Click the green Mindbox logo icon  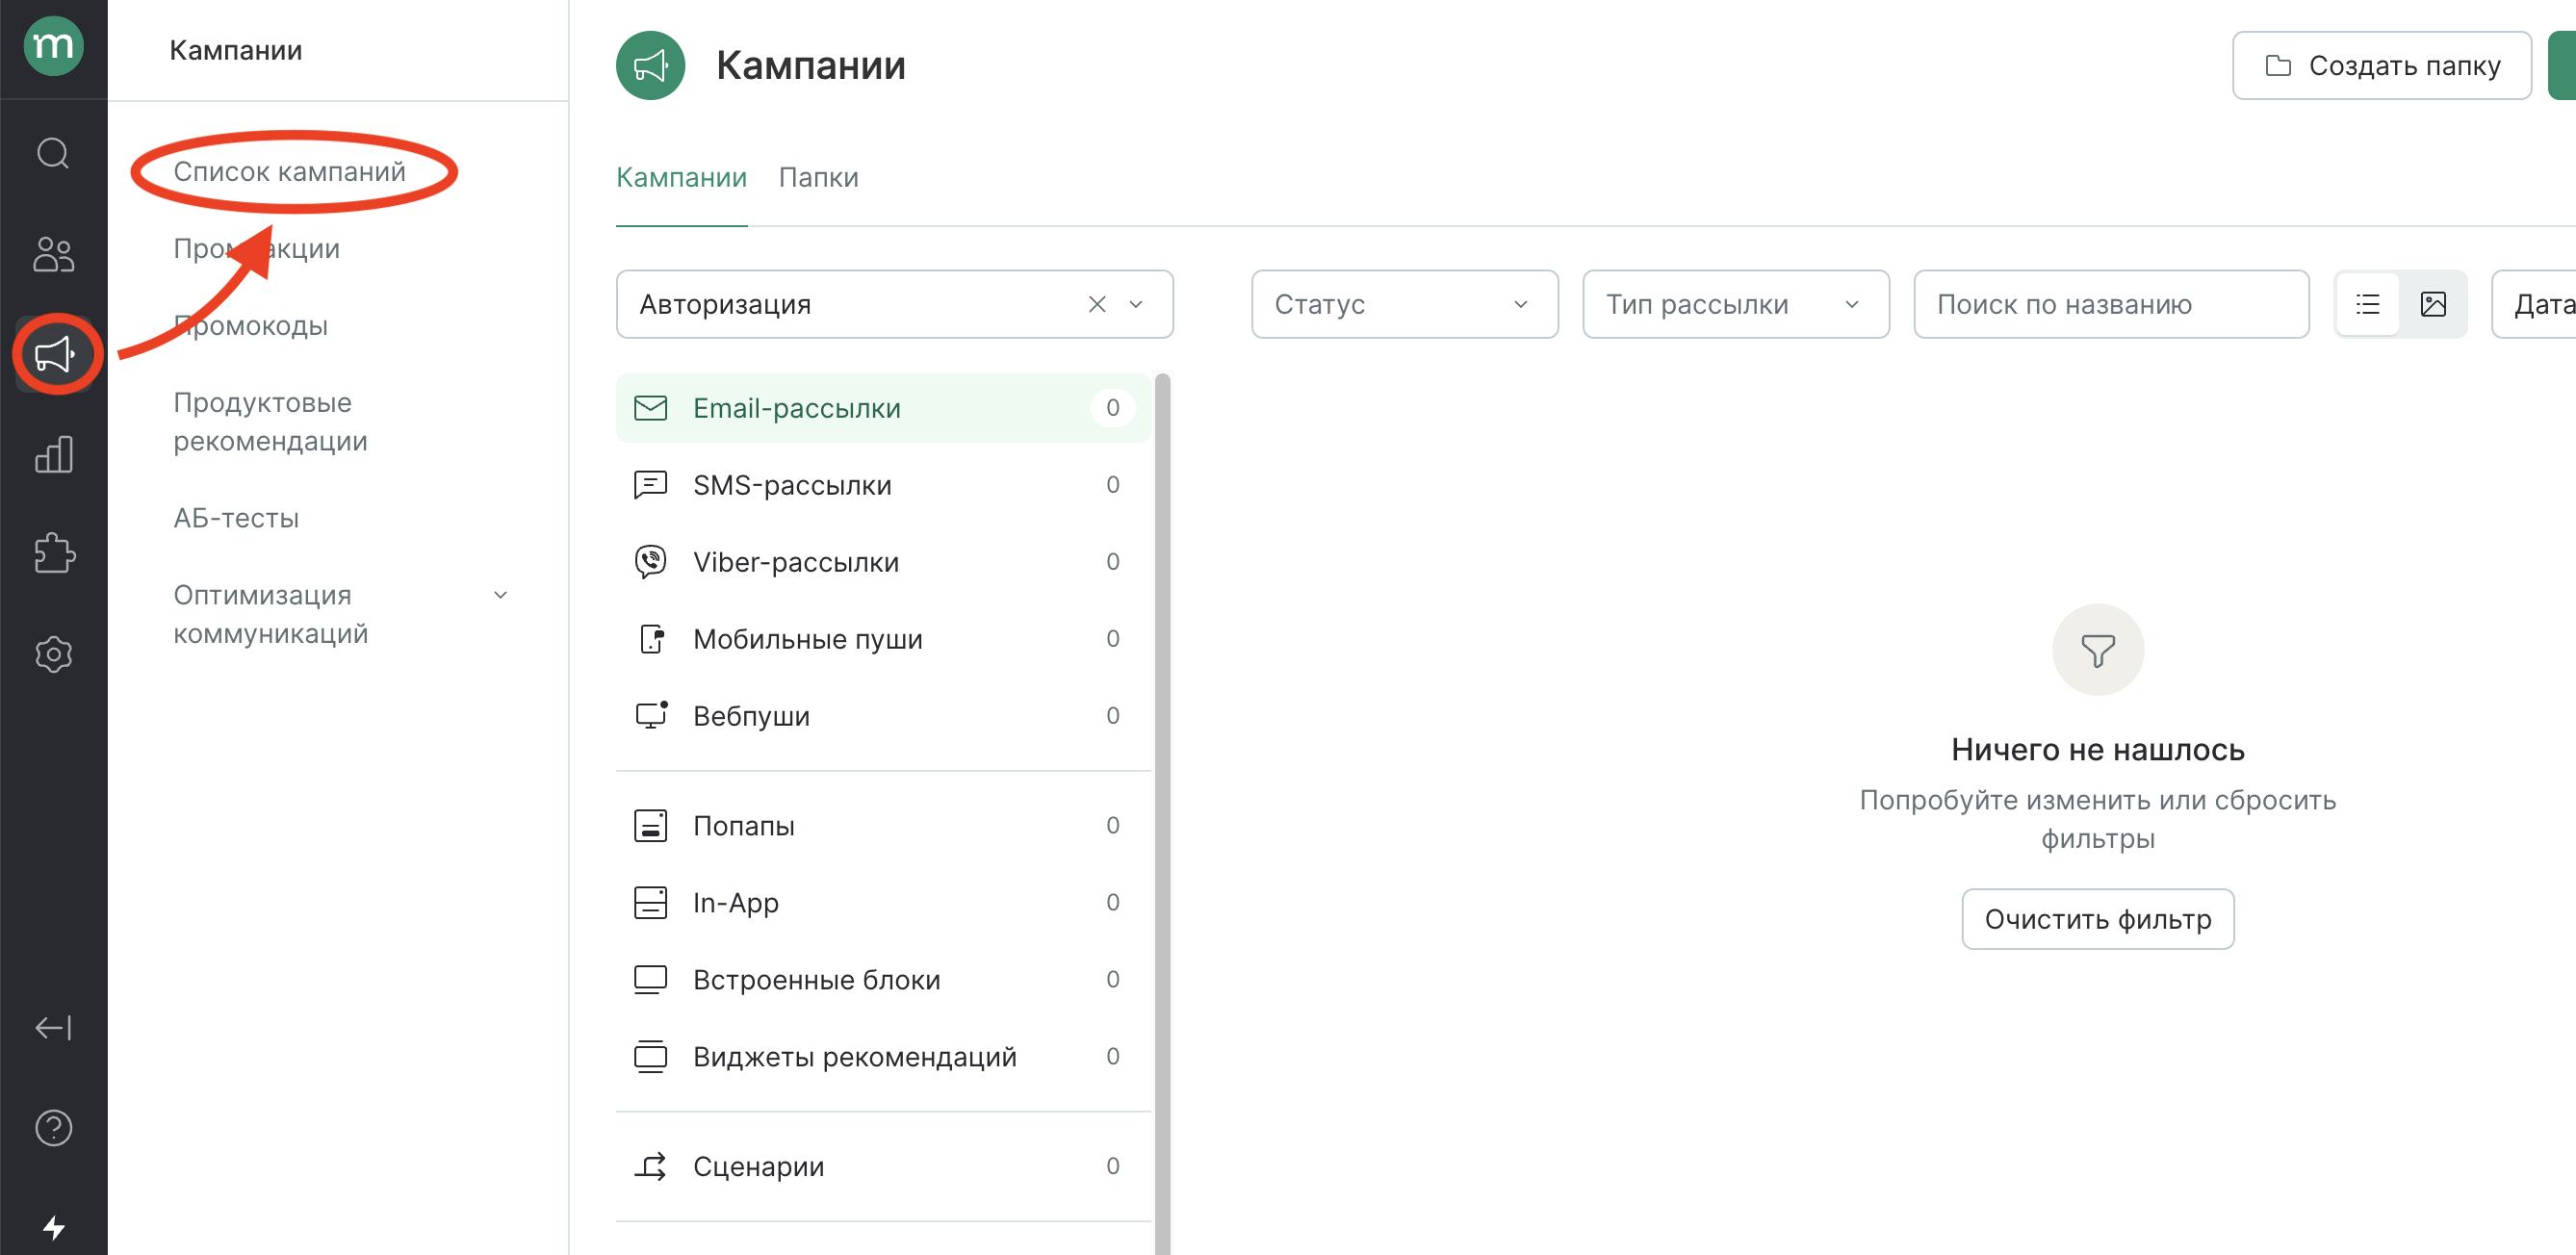tap(53, 45)
